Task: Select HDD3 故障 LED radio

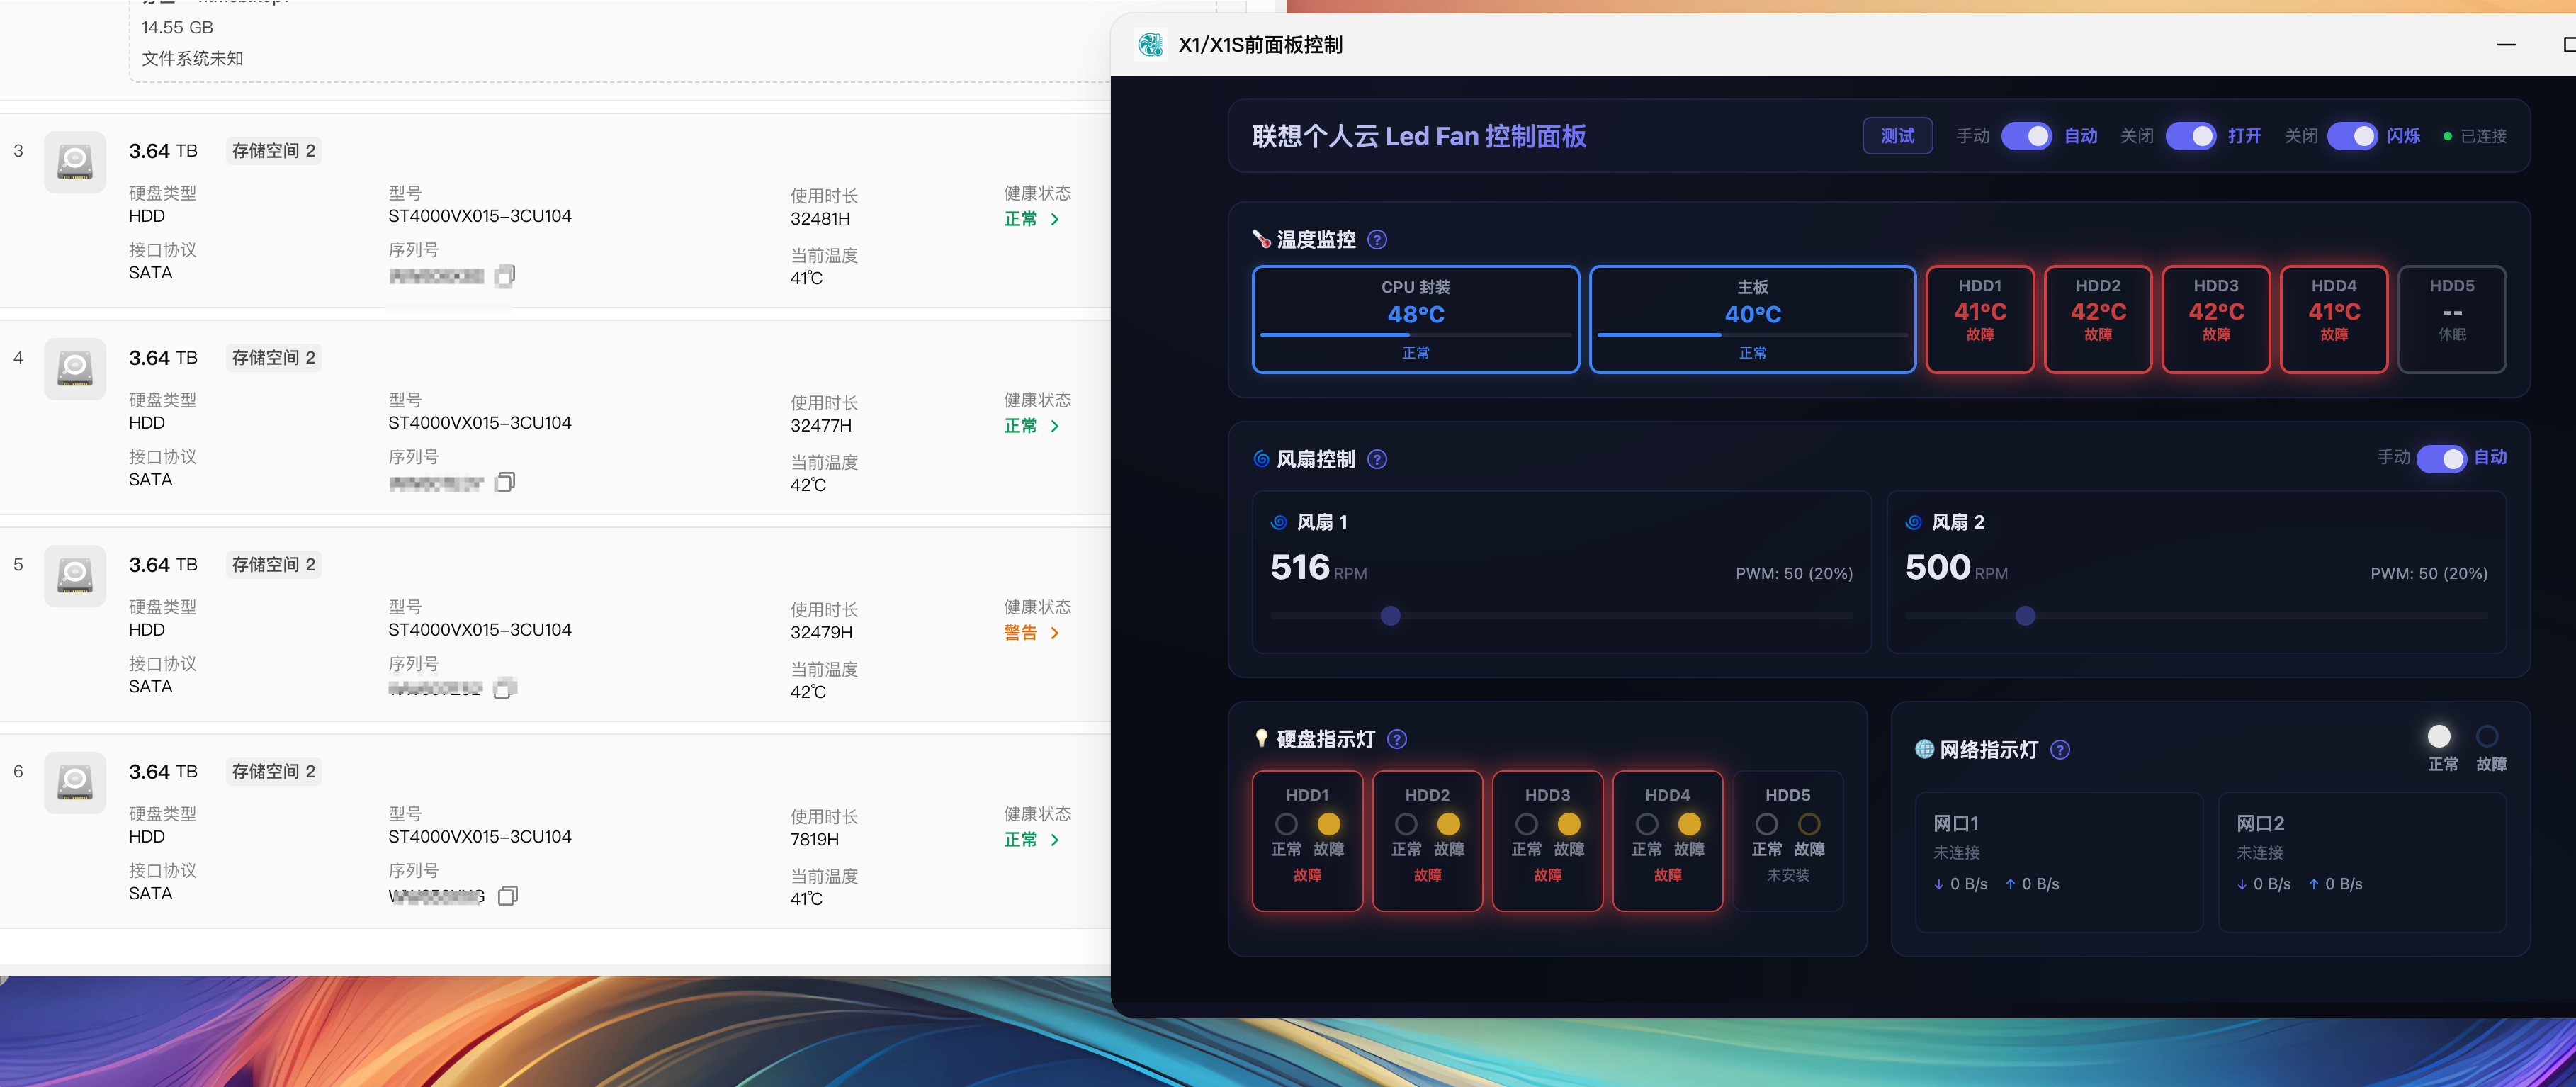Action: pyautogui.click(x=1569, y=824)
